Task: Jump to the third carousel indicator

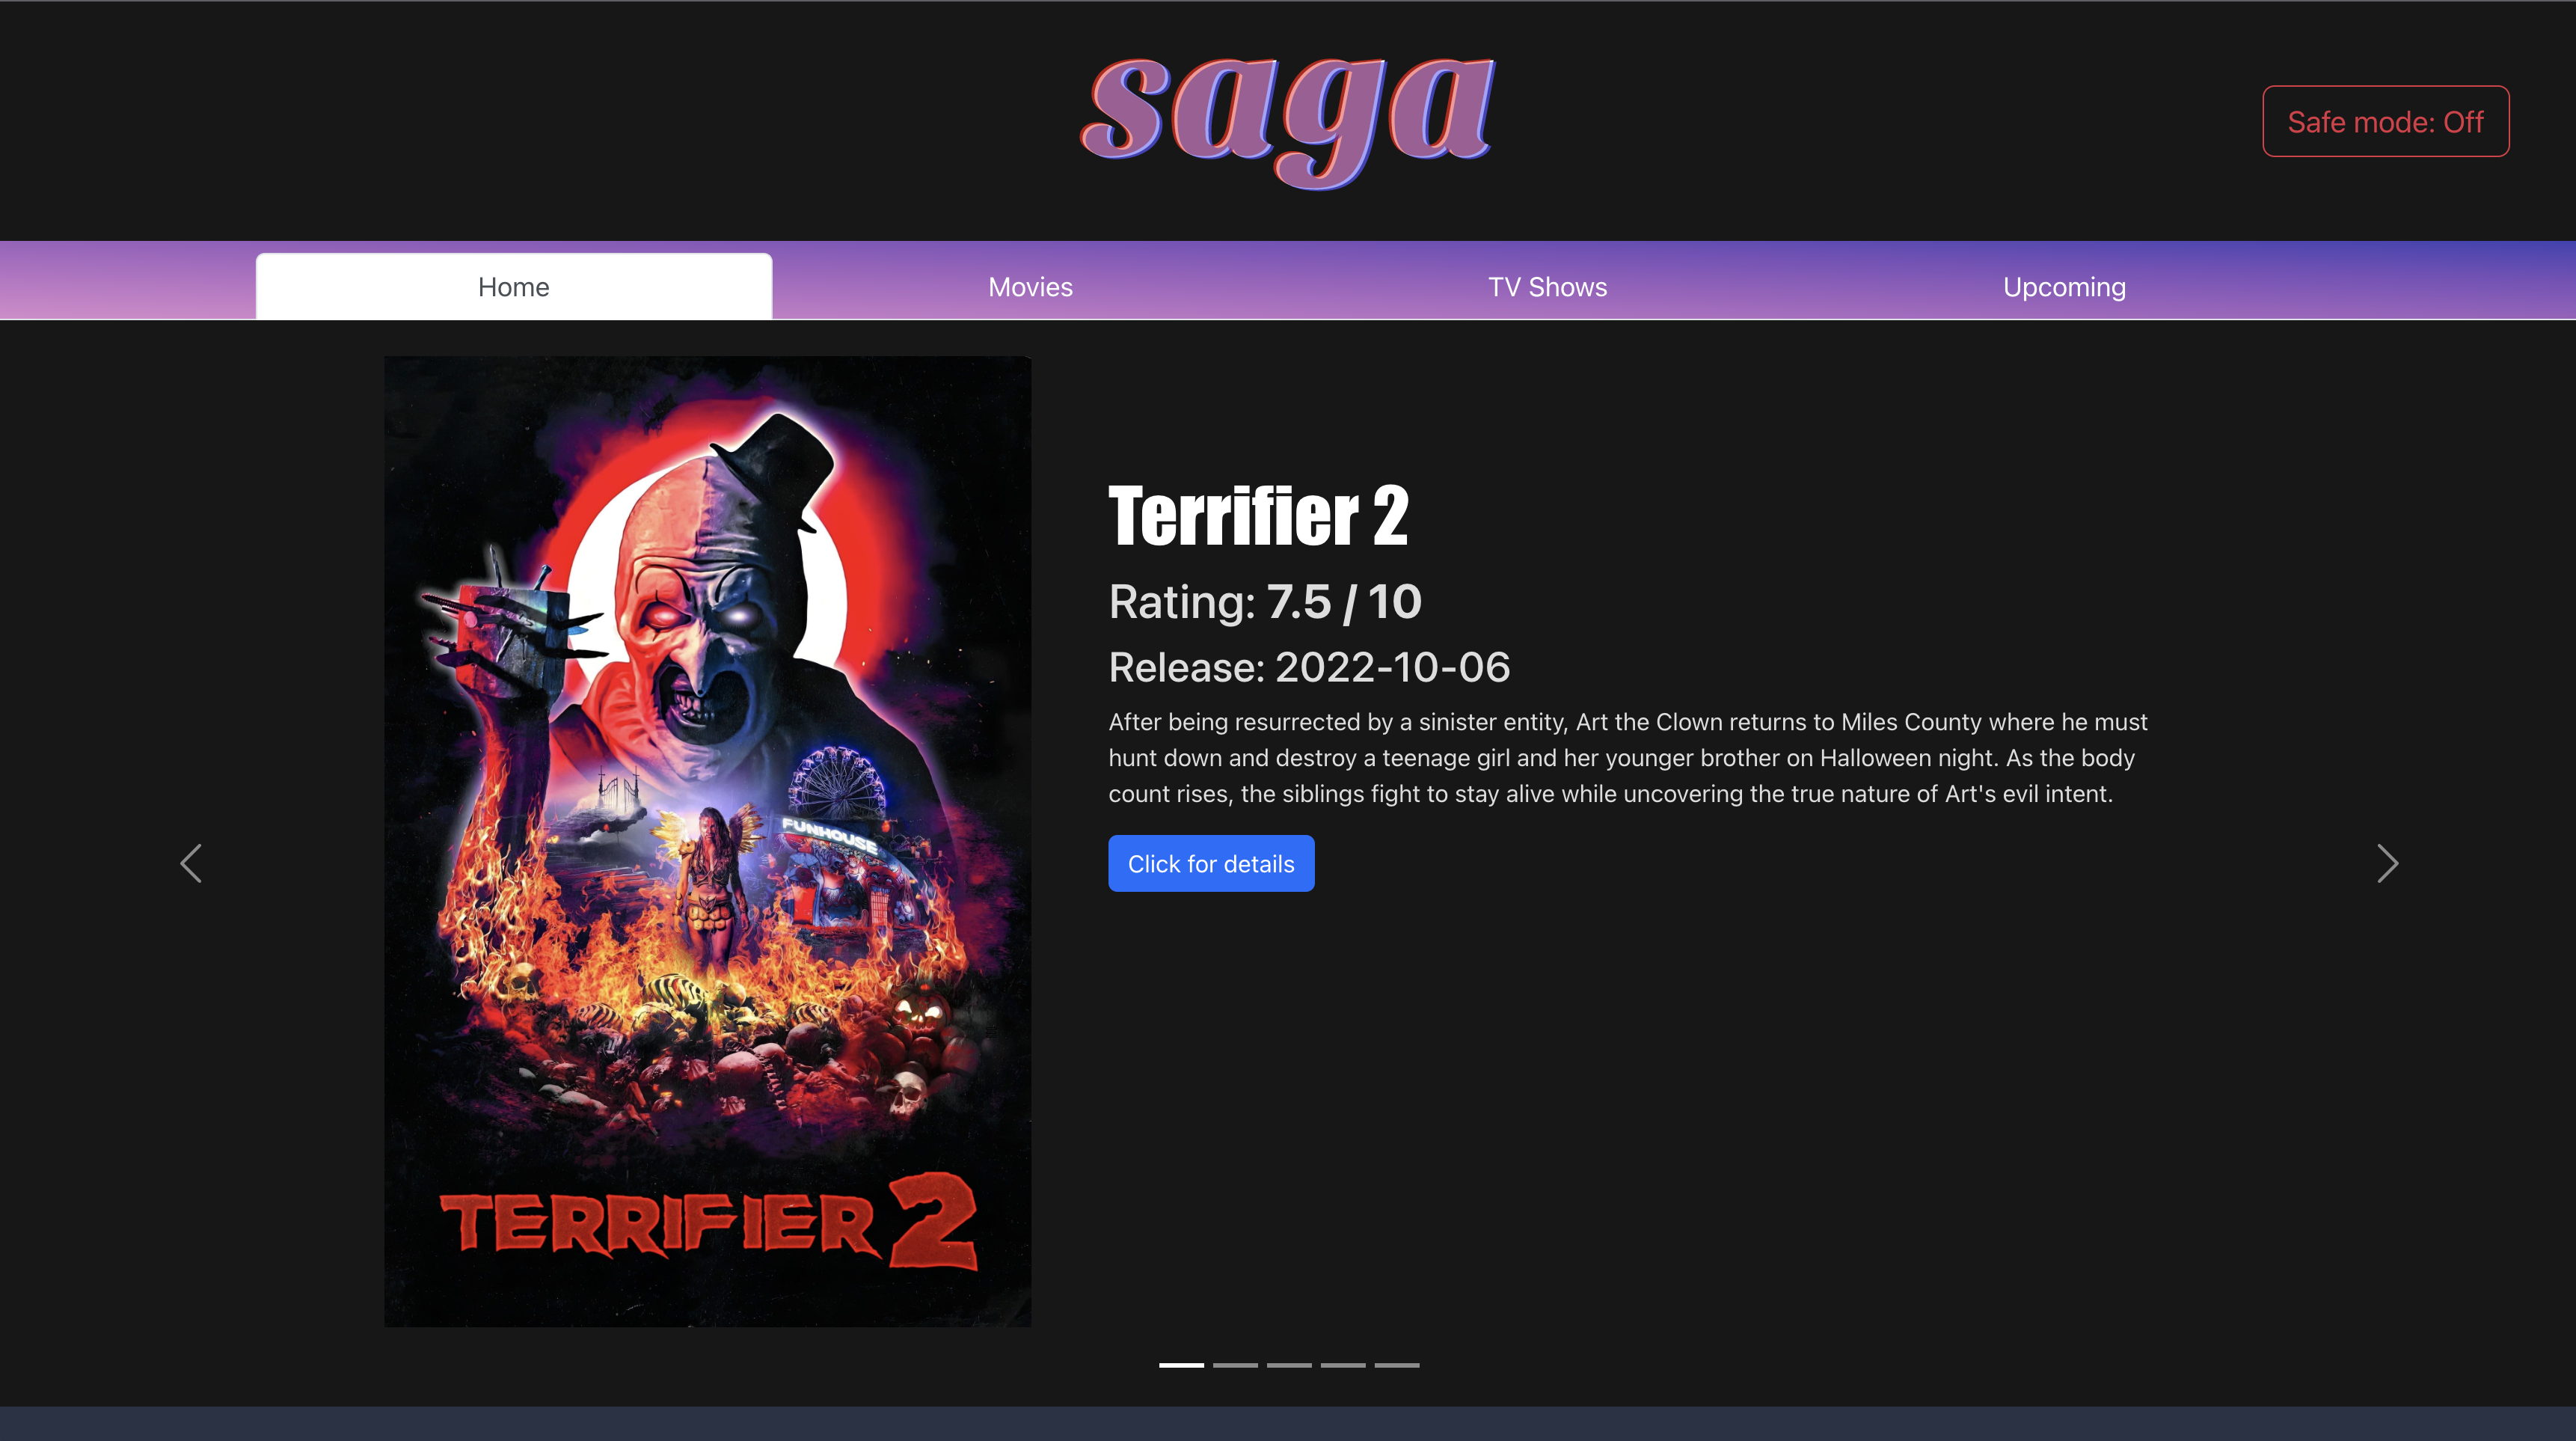Action: (x=1289, y=1364)
